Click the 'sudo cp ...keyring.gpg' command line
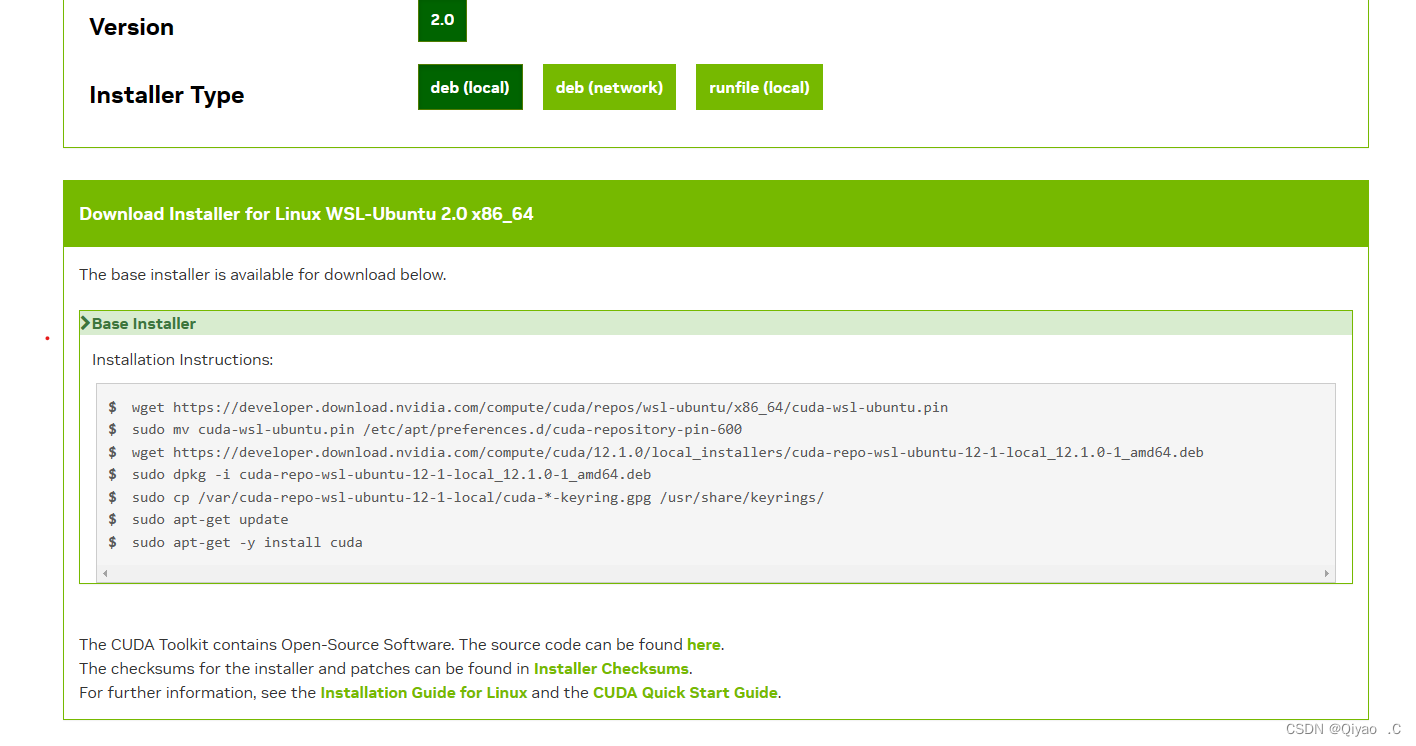 coord(478,498)
